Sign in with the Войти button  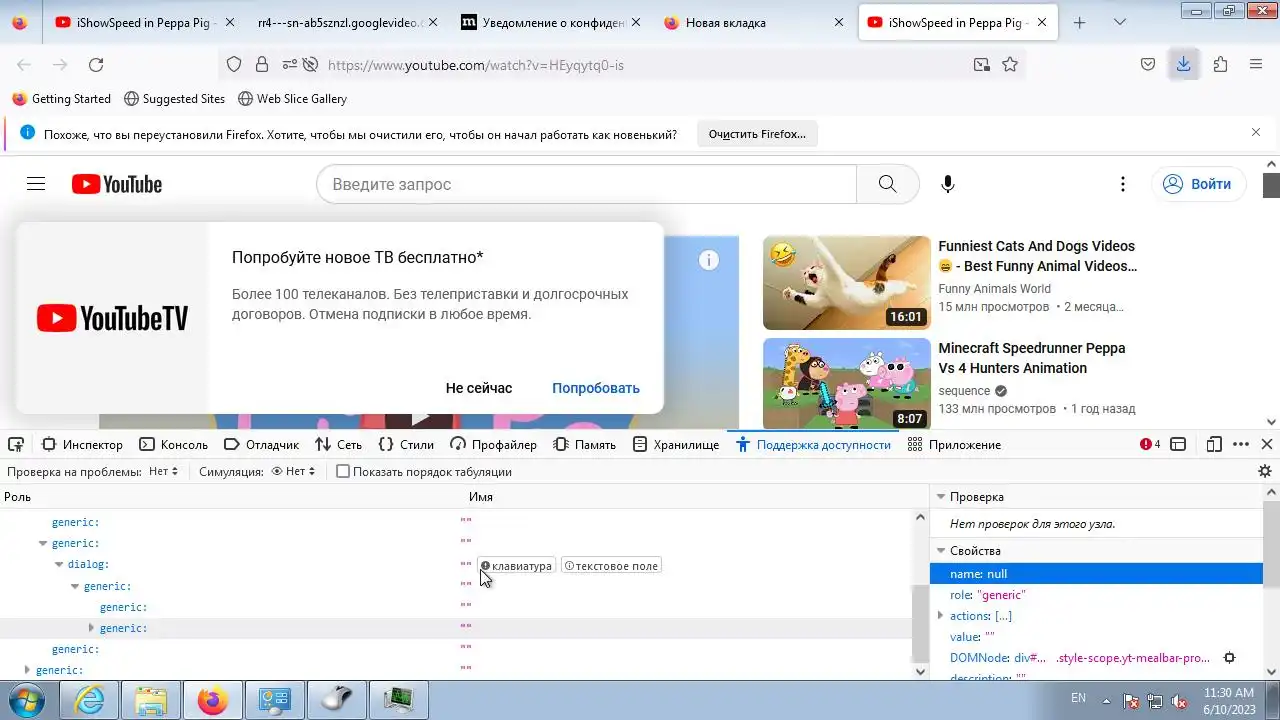(1198, 184)
